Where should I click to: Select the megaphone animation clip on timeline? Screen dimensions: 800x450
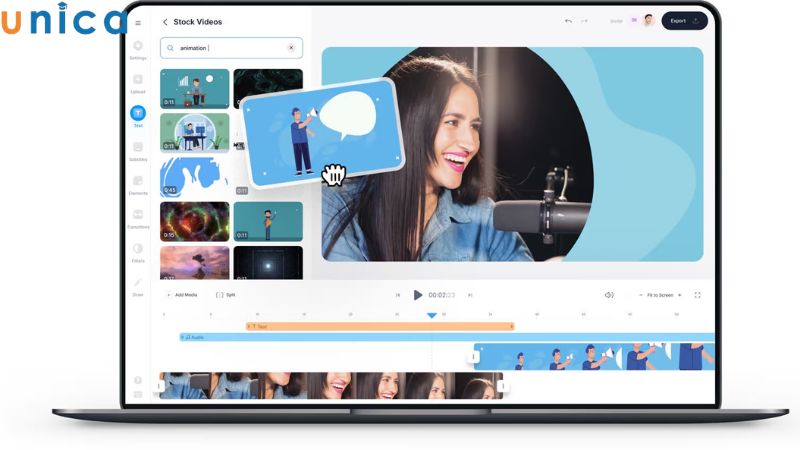594,357
